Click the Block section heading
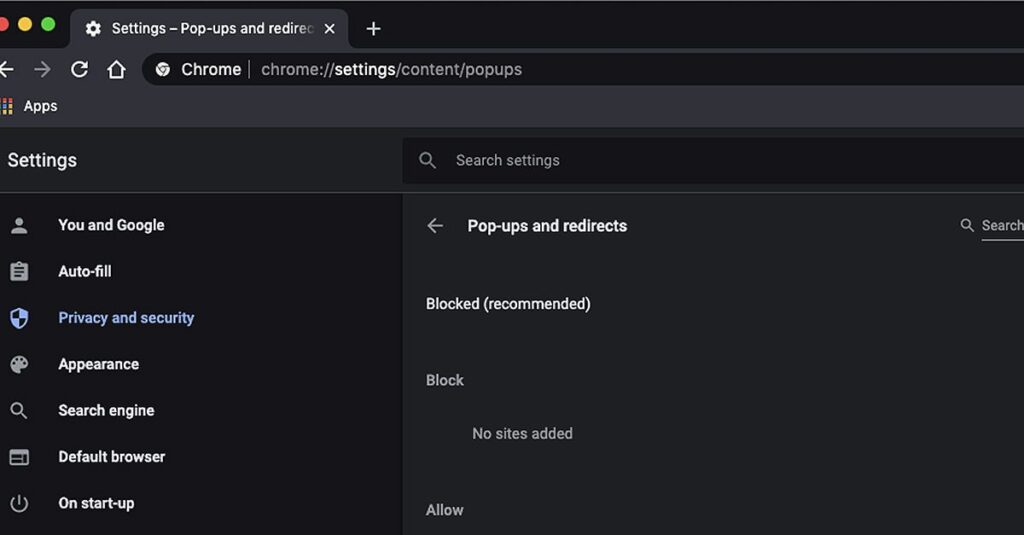Viewport: 1024px width, 535px height. [445, 380]
